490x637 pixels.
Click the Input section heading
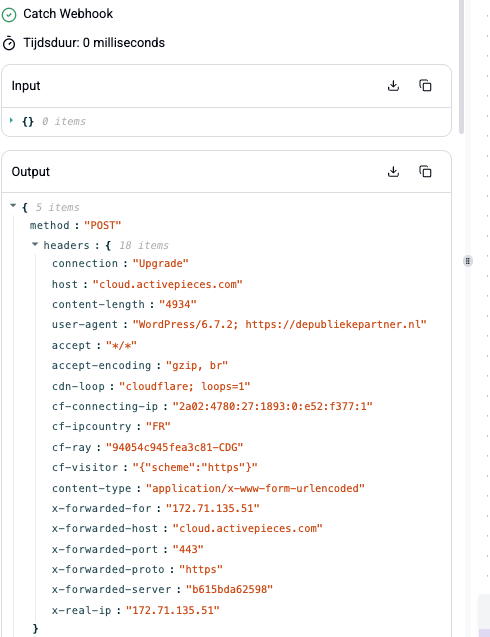[26, 86]
